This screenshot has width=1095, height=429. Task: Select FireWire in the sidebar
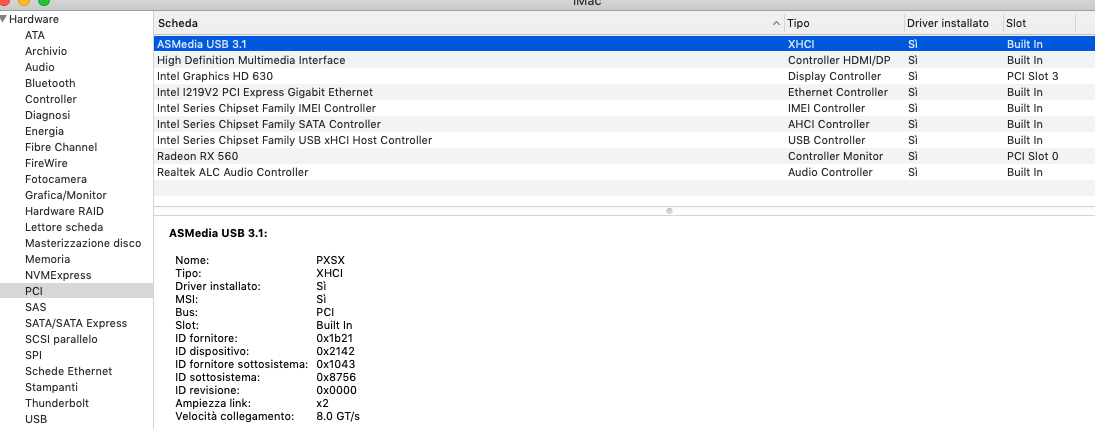point(46,163)
